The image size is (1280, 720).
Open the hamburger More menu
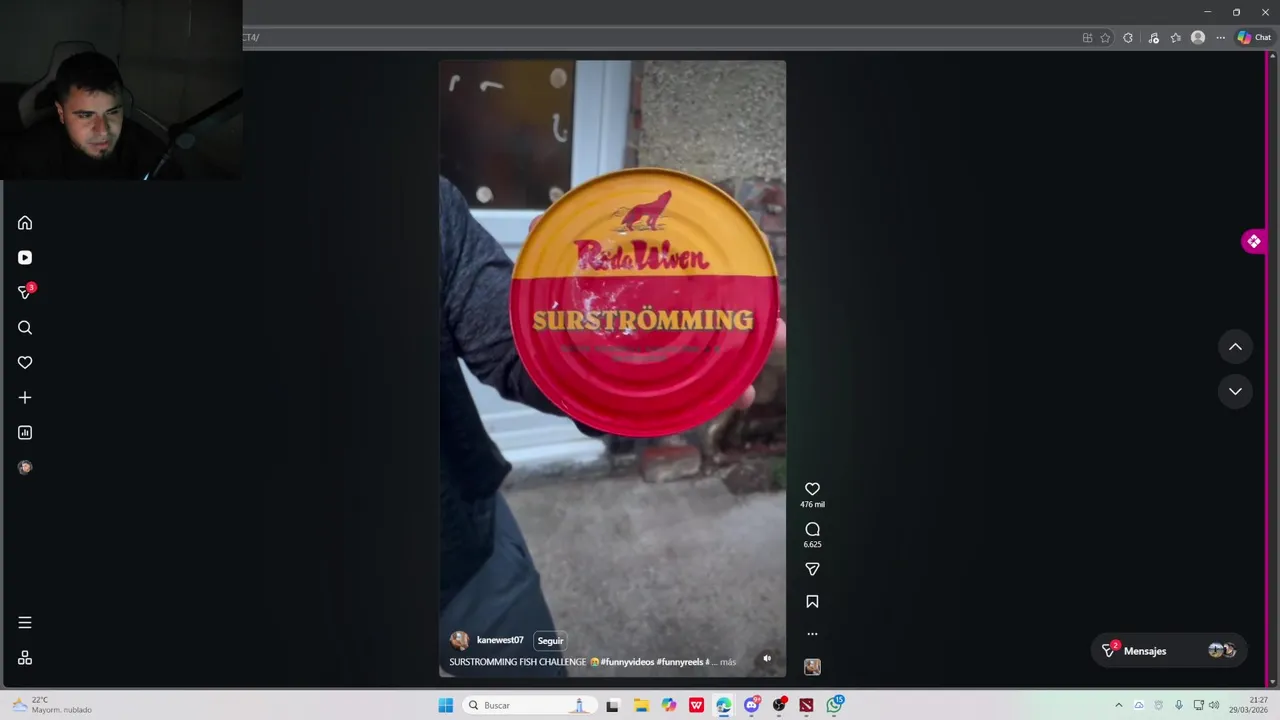pyautogui.click(x=25, y=623)
